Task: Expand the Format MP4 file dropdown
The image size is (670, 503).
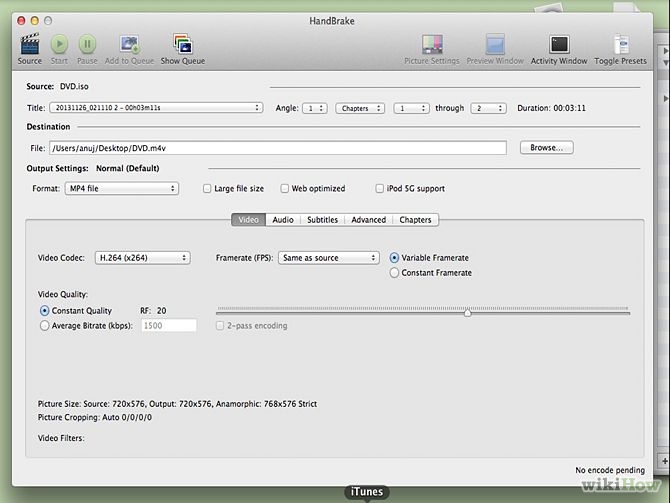Action: click(x=120, y=188)
